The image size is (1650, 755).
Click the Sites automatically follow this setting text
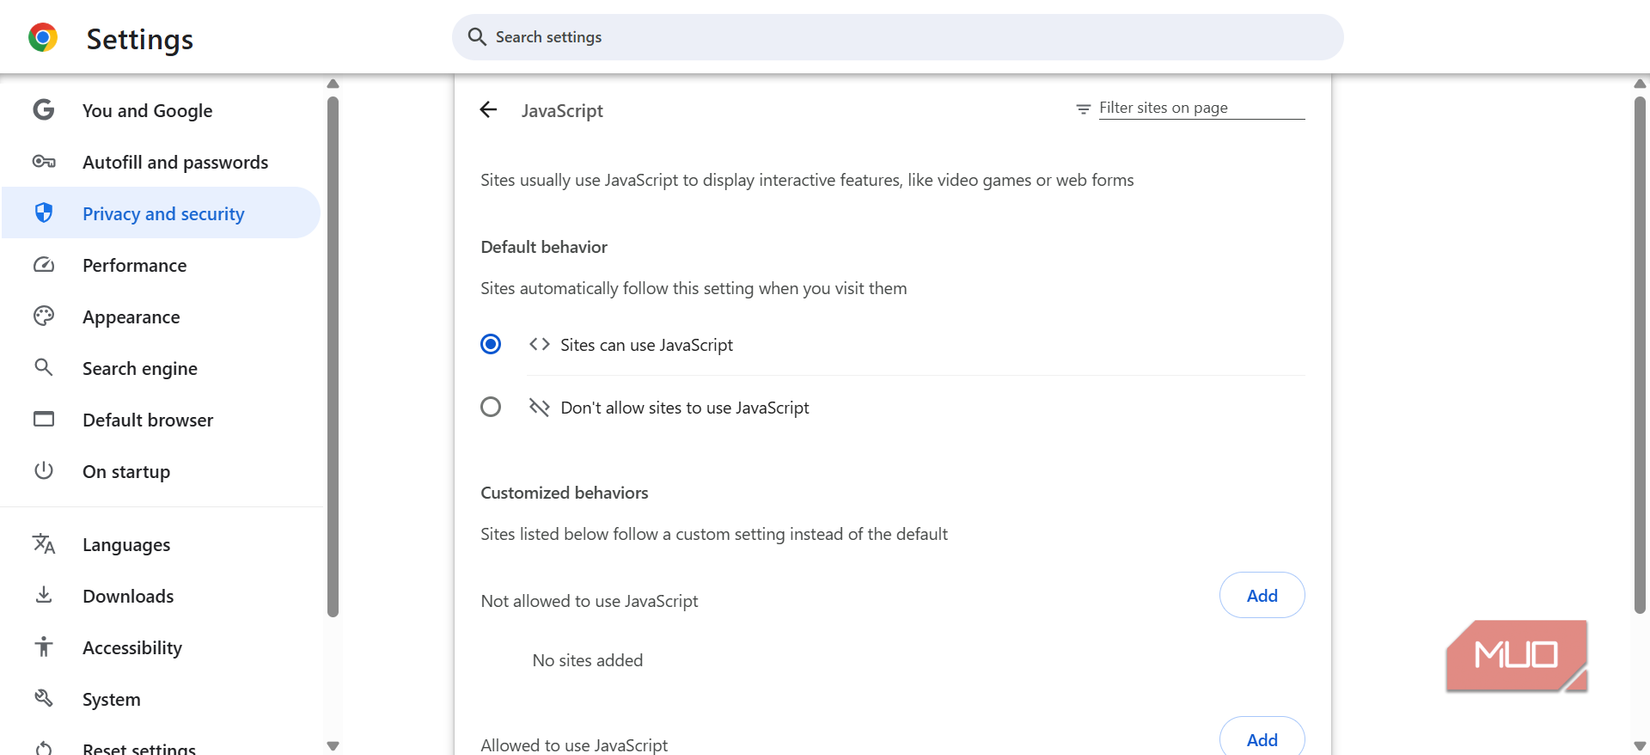(x=694, y=288)
